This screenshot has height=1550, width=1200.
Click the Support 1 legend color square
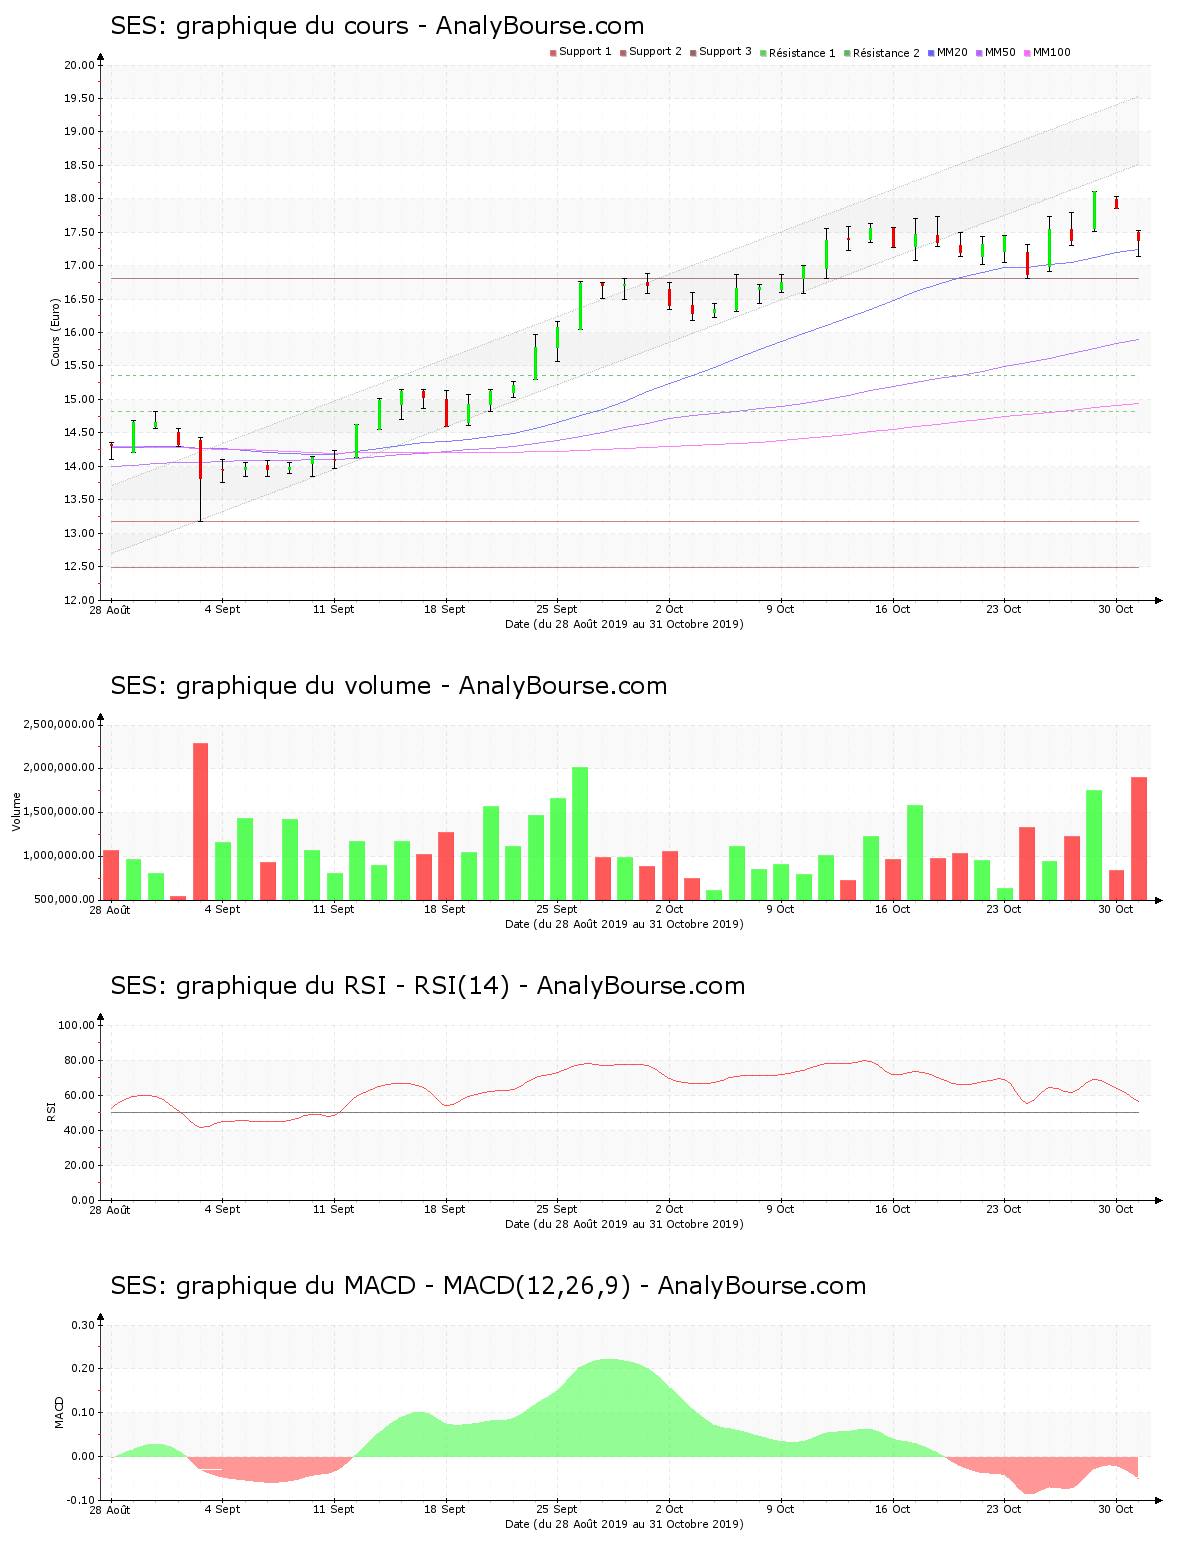(x=553, y=53)
